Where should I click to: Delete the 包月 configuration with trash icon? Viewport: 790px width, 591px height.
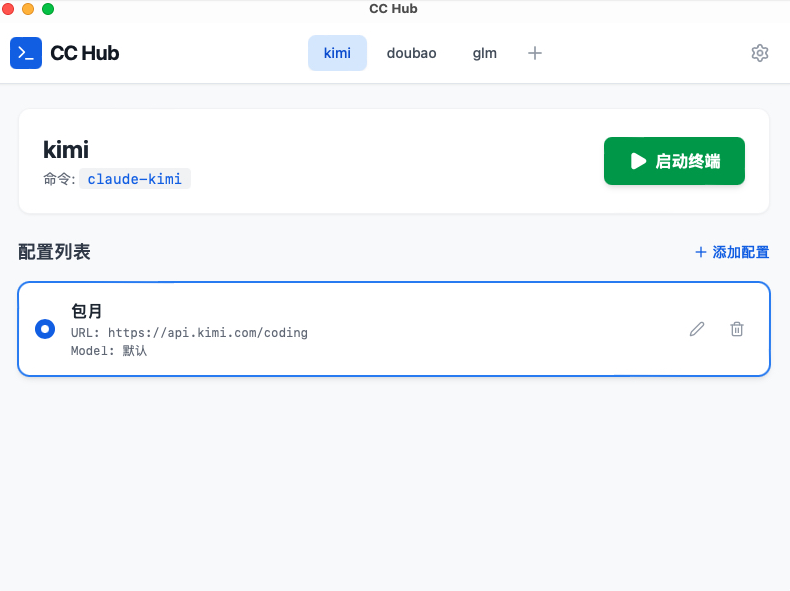tap(737, 329)
